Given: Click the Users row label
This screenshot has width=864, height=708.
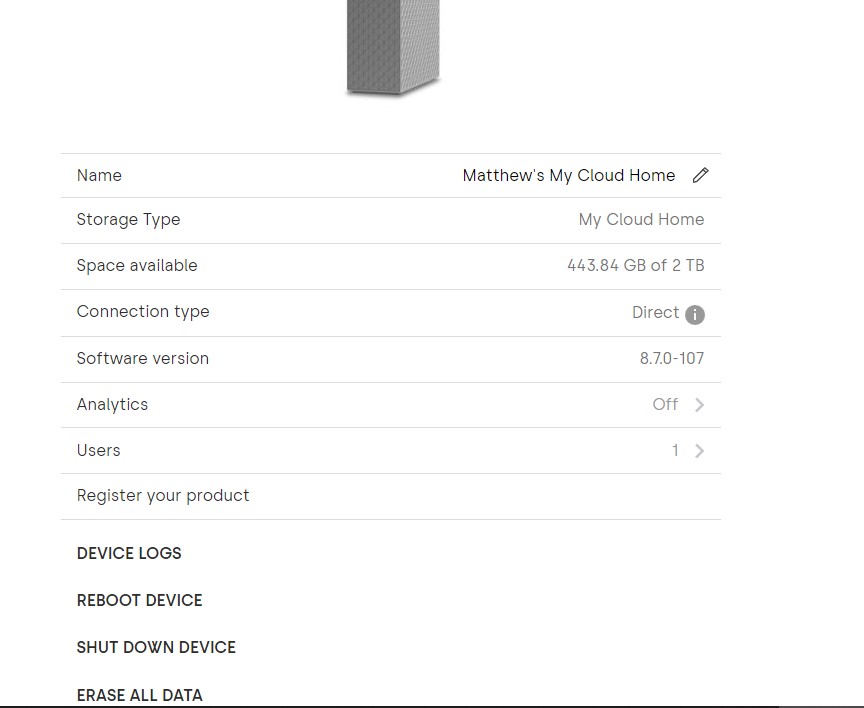Looking at the screenshot, I should tap(99, 451).
